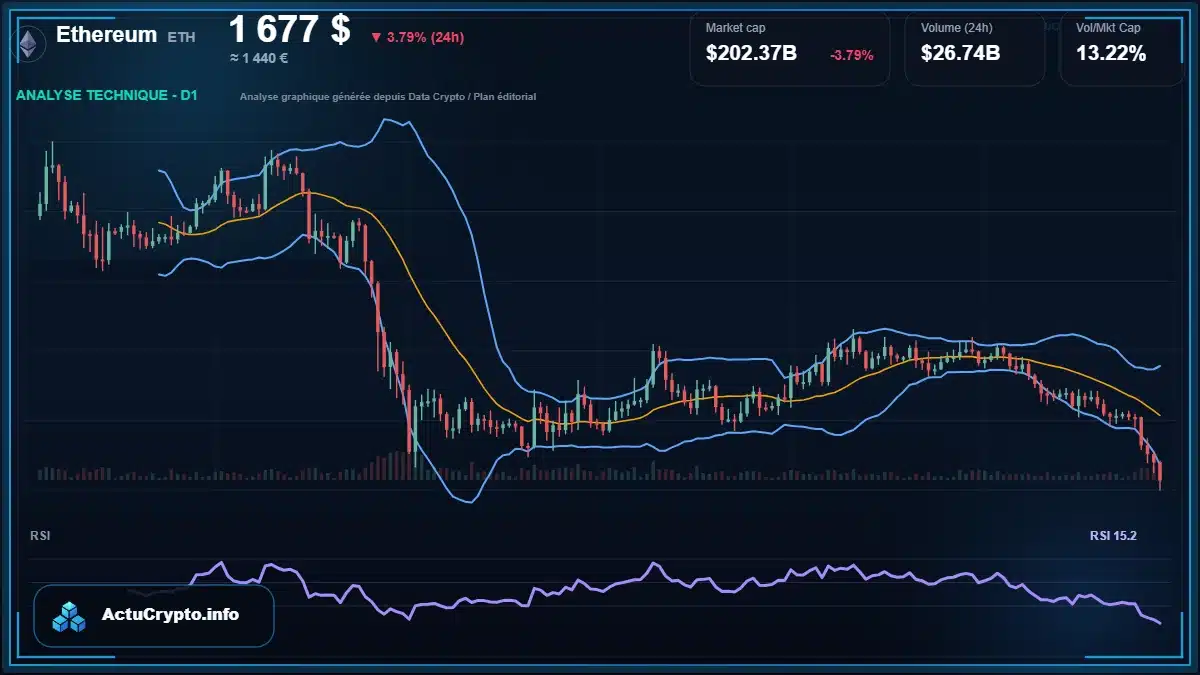Click the ActuCrypto.info site name
1200x675 pixels.
pyautogui.click(x=171, y=615)
